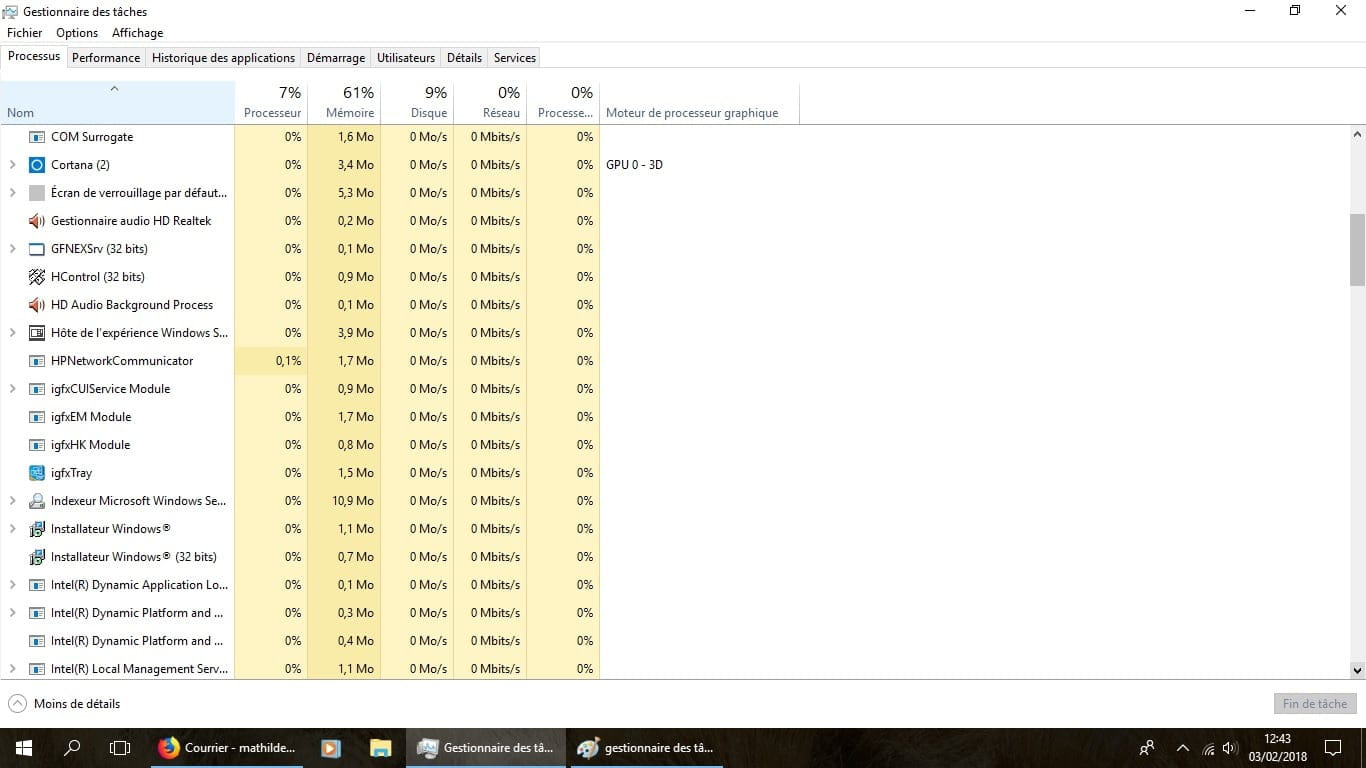This screenshot has height=768, width=1366.
Task: Switch to Historique des applications tab
Action: pos(223,58)
